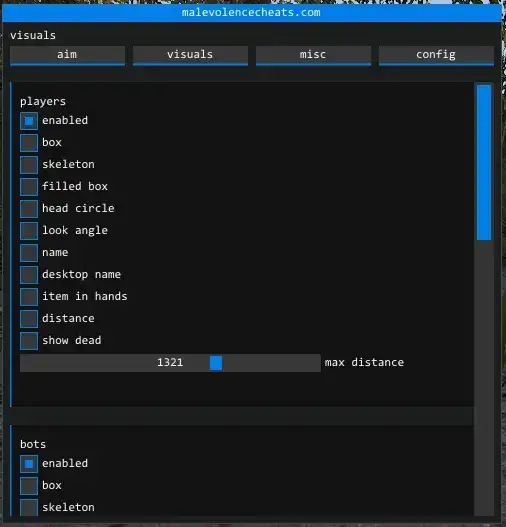Click the malevolencecheats.com title bar
The height and width of the screenshot is (527, 506).
[251, 13]
